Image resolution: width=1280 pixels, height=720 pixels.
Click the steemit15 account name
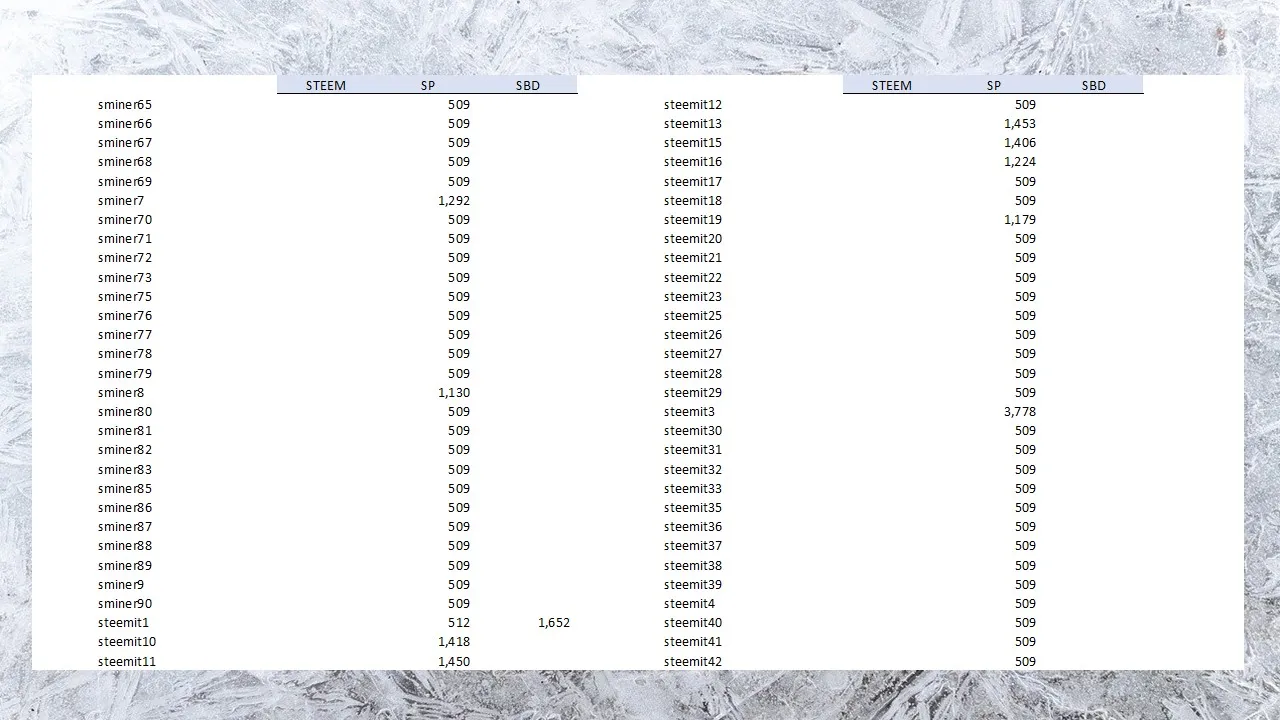coord(693,142)
